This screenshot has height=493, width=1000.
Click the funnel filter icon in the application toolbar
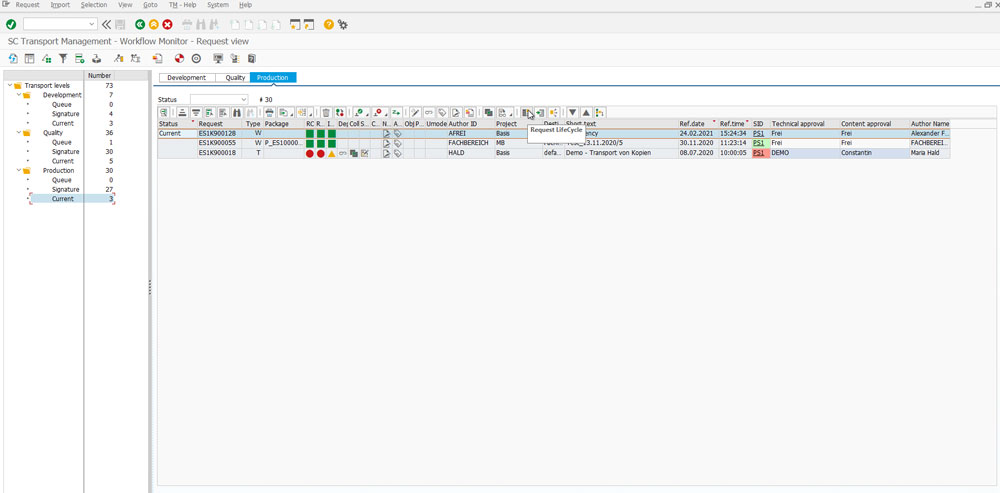pos(62,58)
